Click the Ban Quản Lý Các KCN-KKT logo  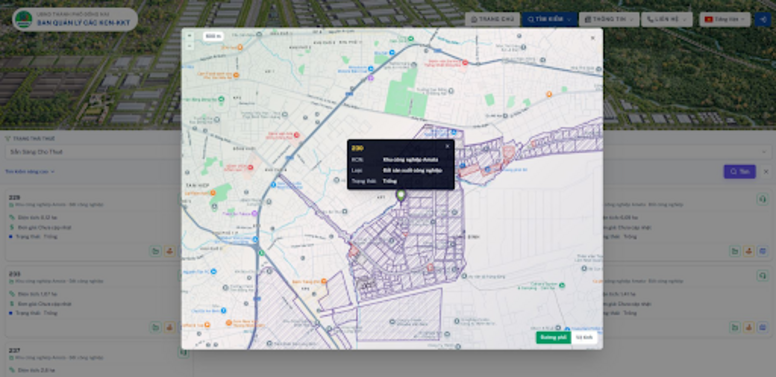tap(75, 19)
